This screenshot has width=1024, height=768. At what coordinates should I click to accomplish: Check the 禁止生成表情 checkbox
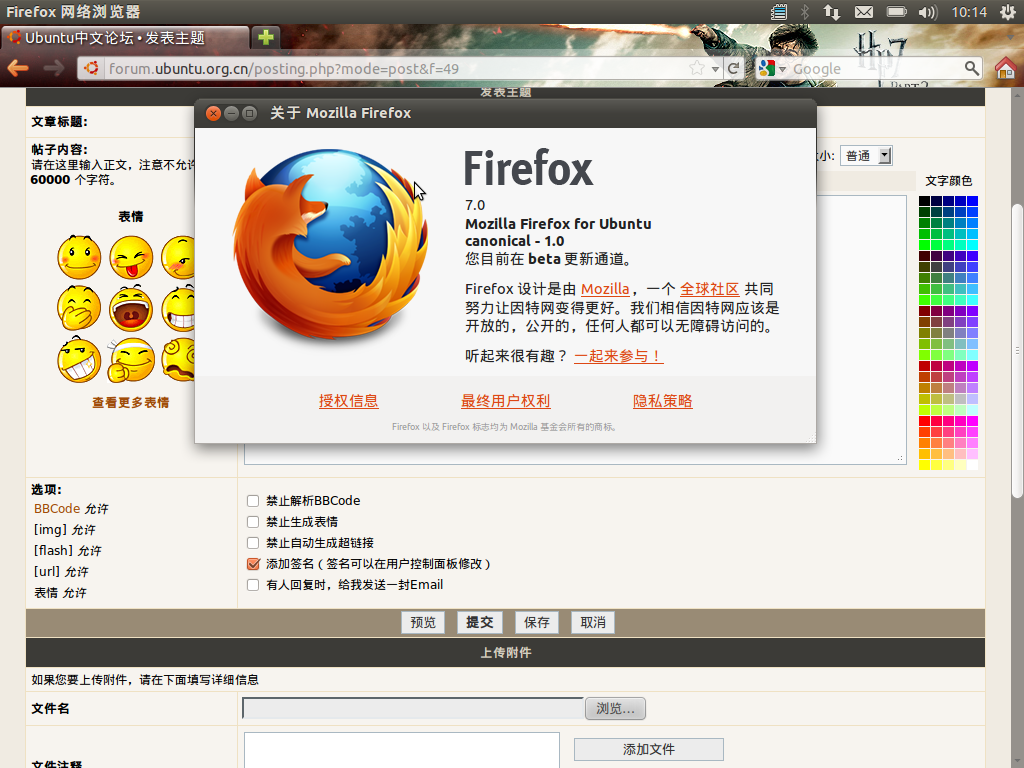[x=253, y=522]
